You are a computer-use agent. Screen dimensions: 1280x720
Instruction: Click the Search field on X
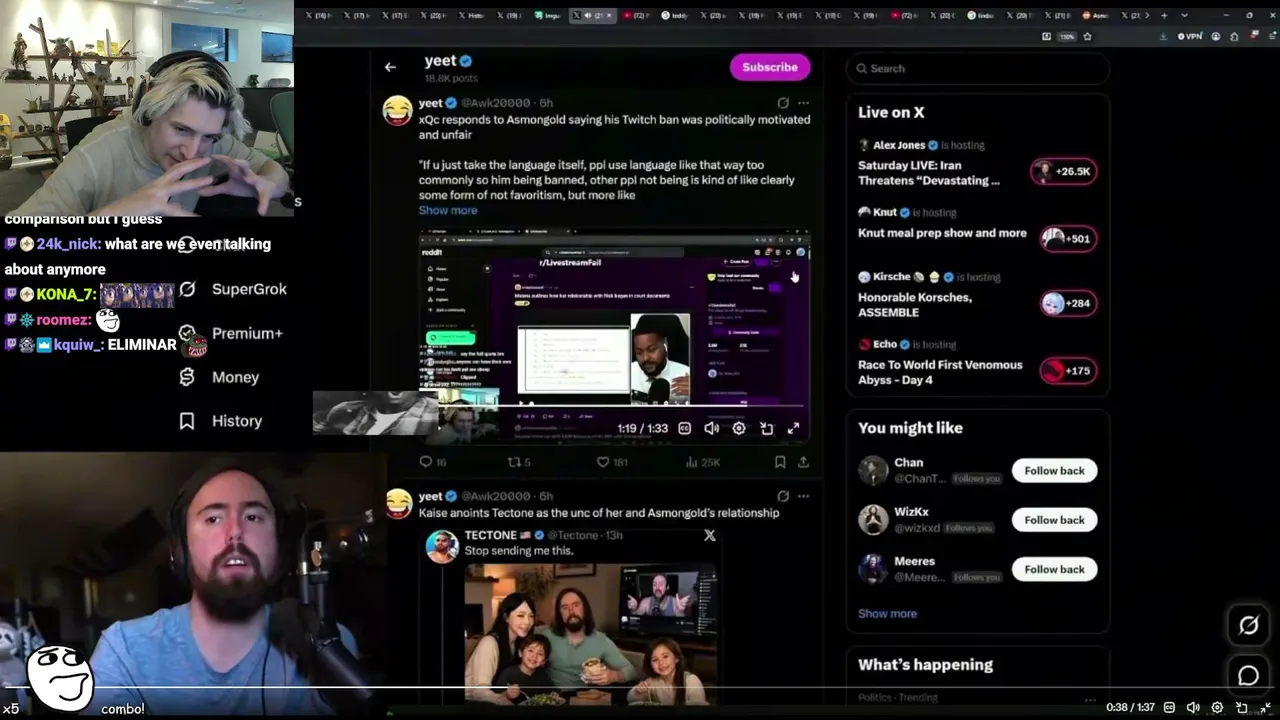(x=978, y=68)
